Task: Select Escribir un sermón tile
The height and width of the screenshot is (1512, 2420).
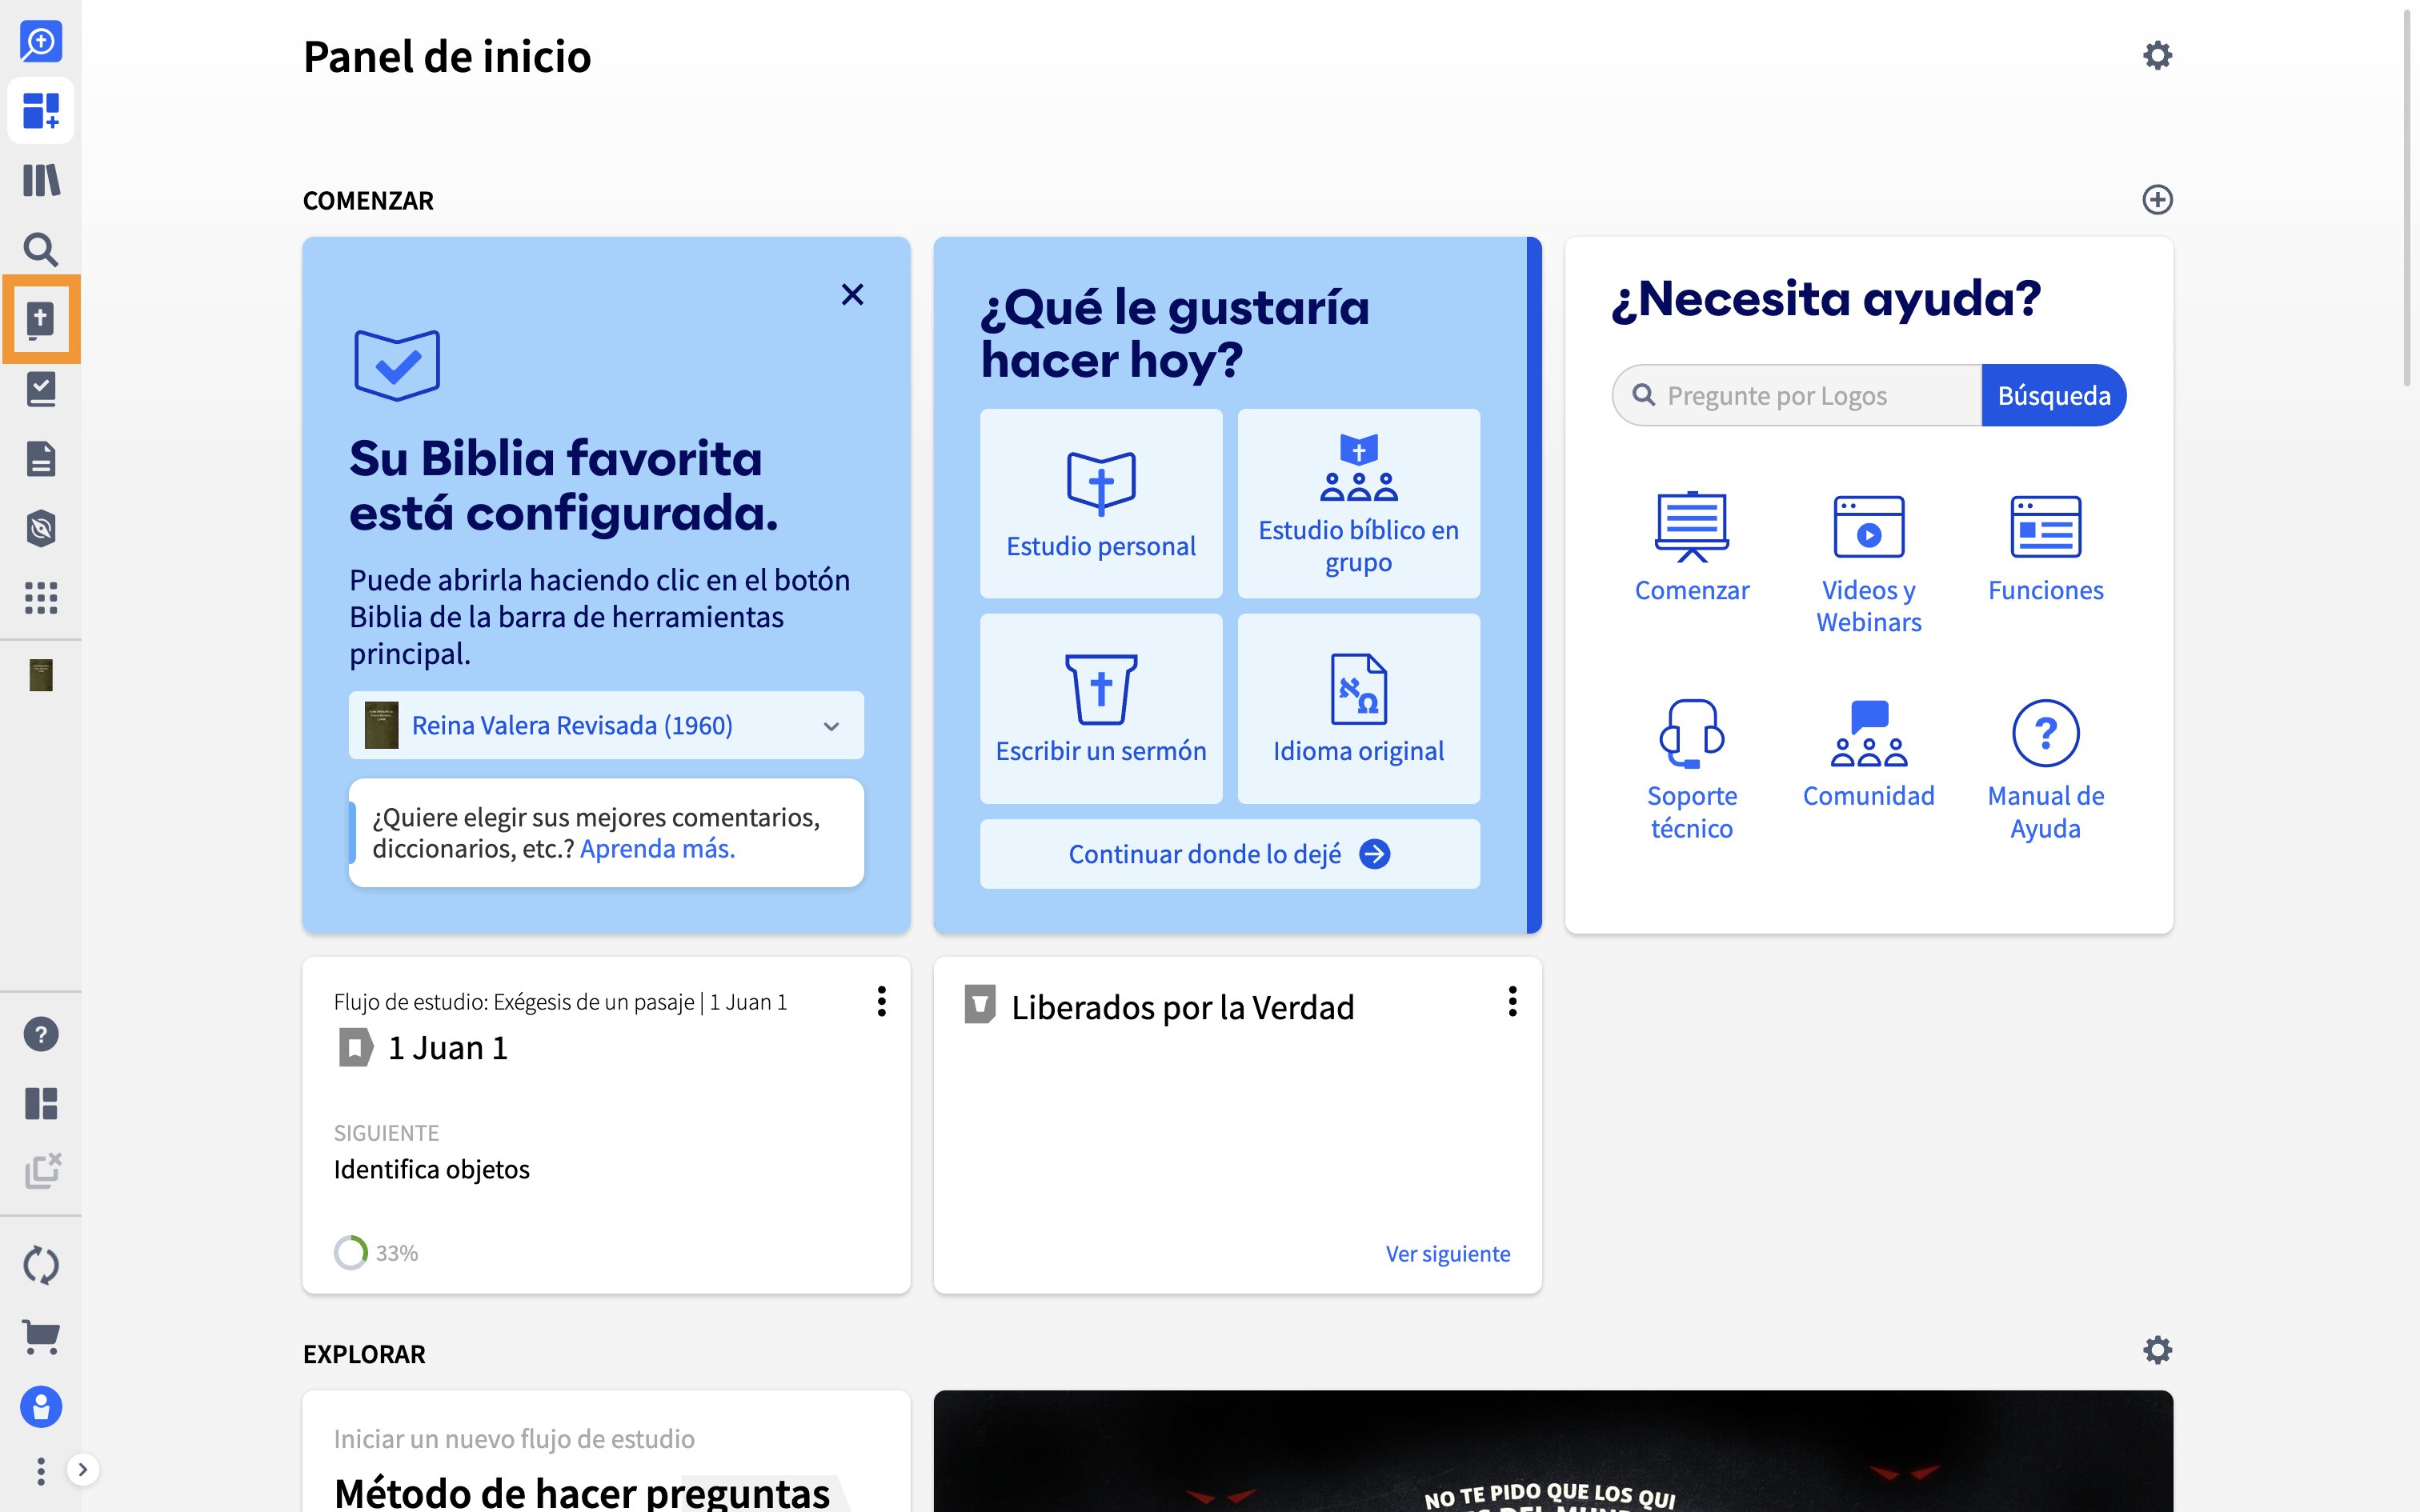Action: pos(1101,708)
